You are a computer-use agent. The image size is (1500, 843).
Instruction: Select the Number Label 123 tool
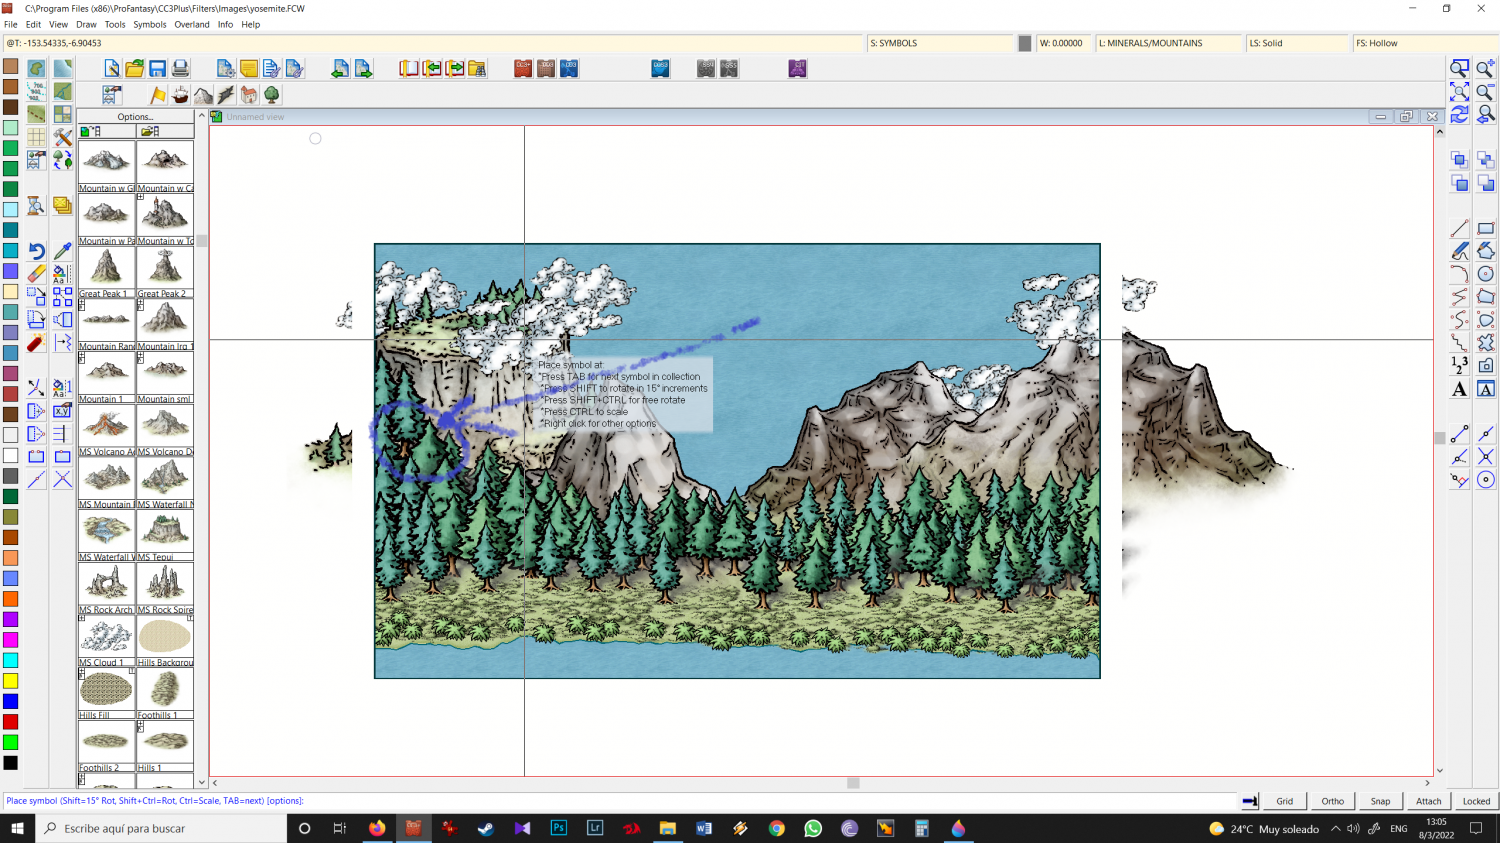point(1460,365)
